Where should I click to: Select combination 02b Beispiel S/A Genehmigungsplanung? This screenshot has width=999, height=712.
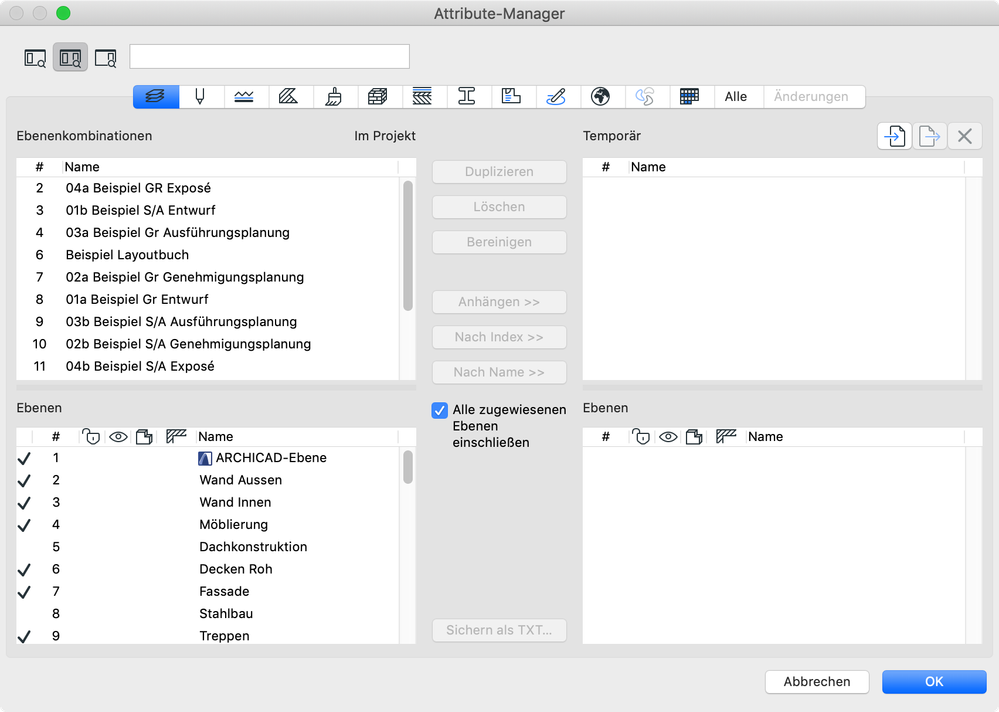point(208,344)
